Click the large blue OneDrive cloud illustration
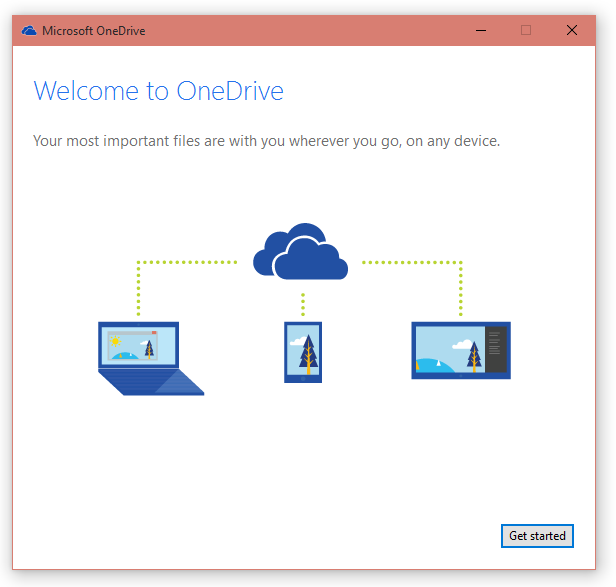 click(301, 251)
